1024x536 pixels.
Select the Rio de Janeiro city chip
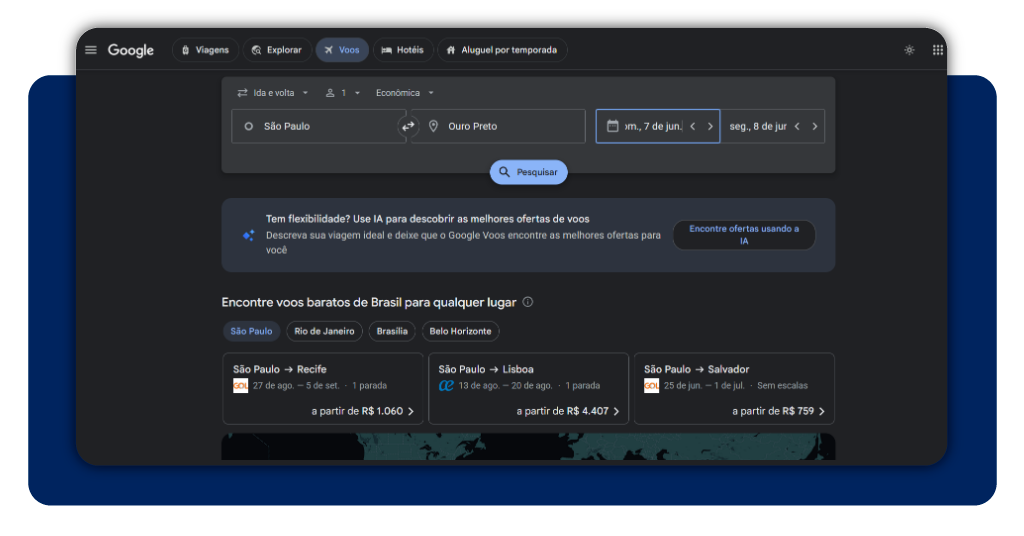point(325,332)
